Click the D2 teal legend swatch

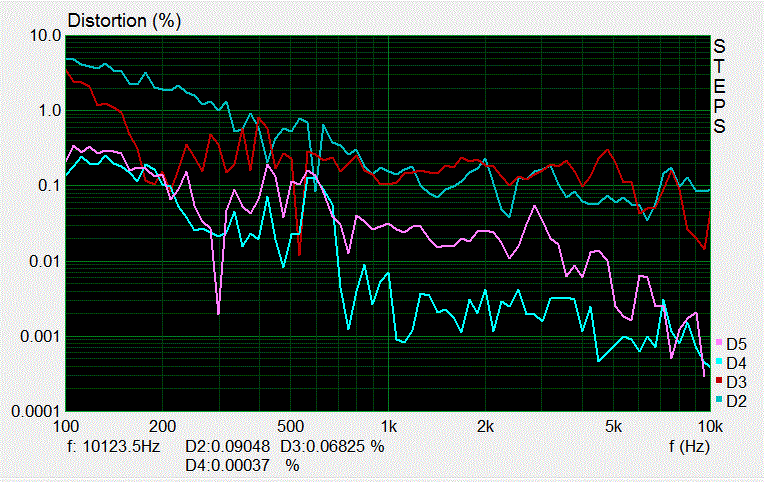tap(719, 399)
